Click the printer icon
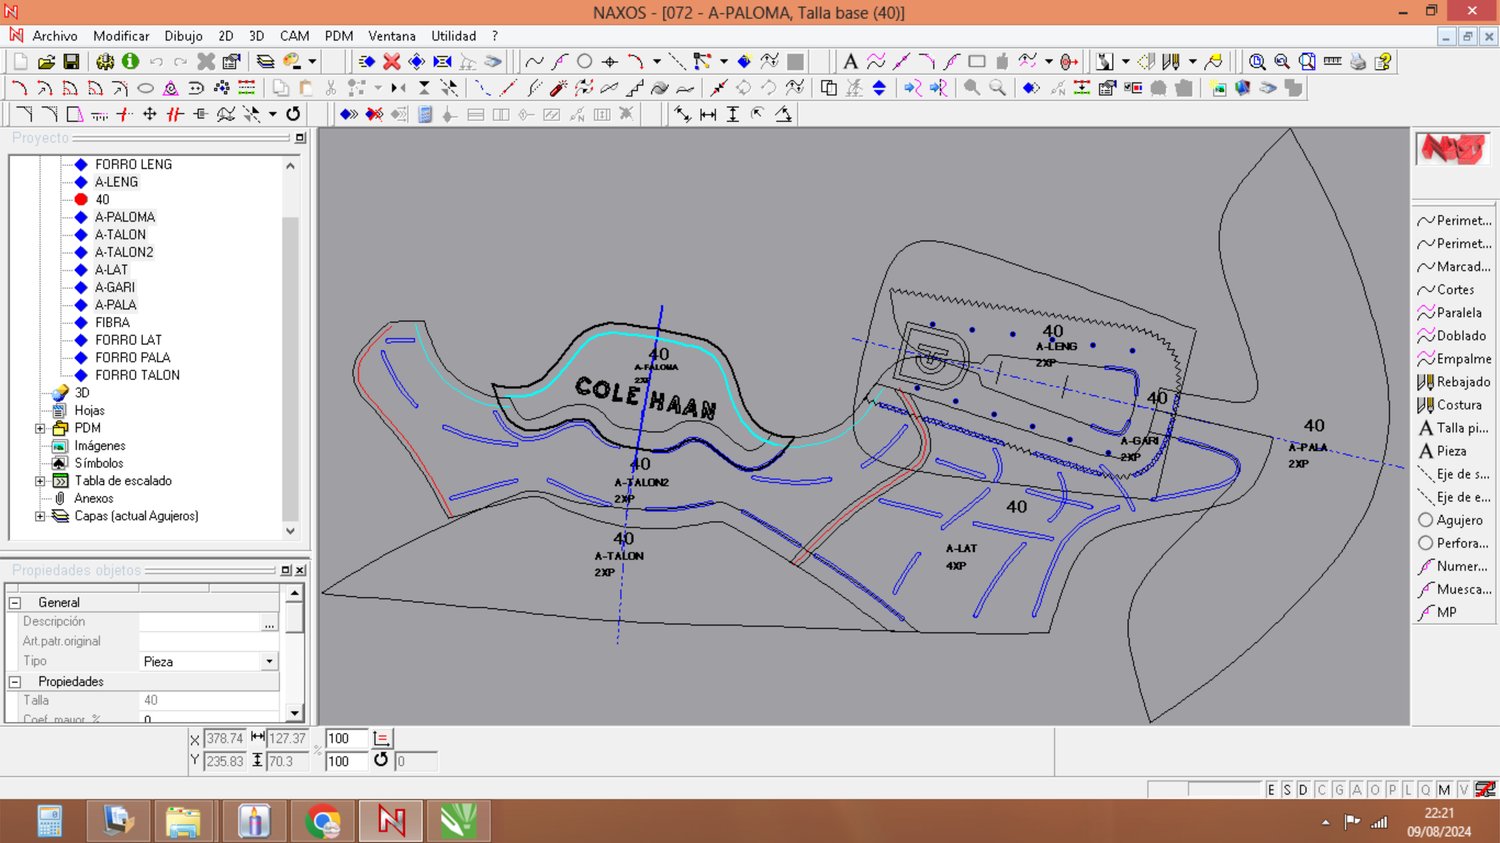 1358,62
